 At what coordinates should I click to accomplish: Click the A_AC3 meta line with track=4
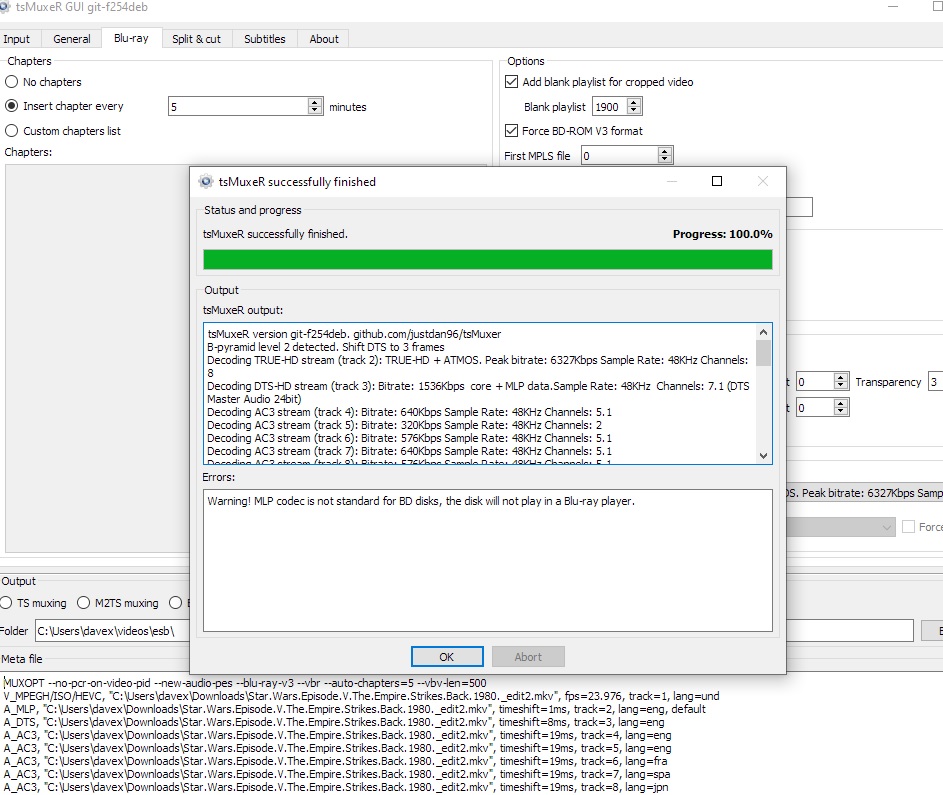click(x=337, y=735)
